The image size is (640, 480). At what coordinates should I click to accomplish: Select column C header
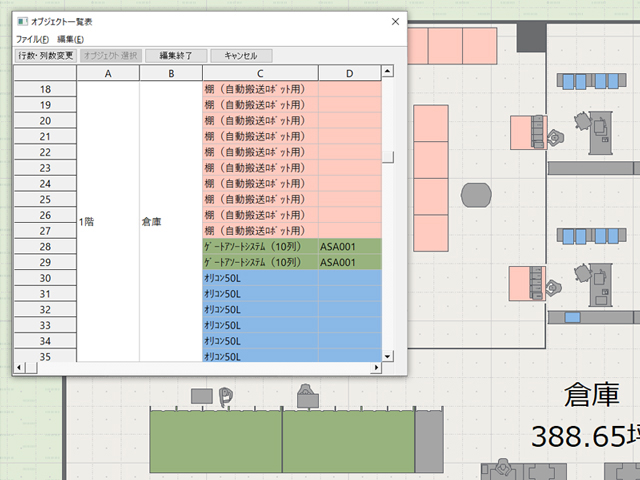coord(260,73)
